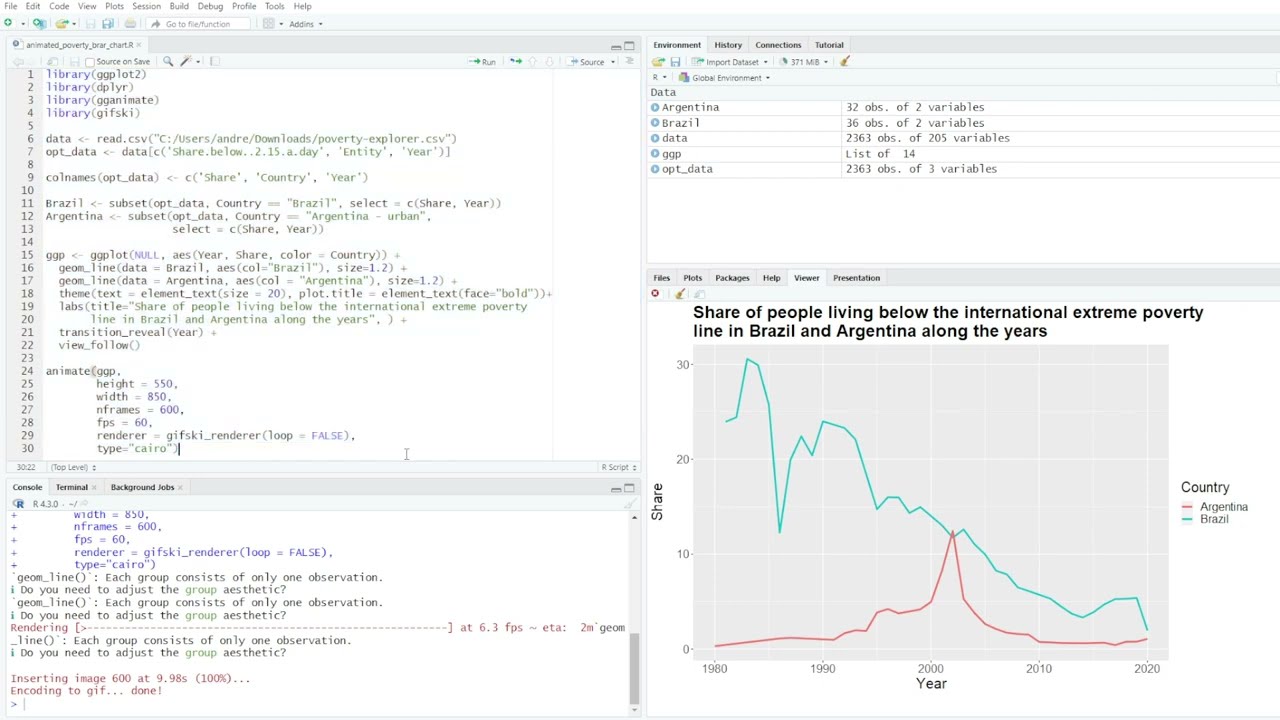Viewport: 1280px width, 720px height.
Task: Toggle the Source on Save checkbox
Action: pyautogui.click(x=90, y=62)
